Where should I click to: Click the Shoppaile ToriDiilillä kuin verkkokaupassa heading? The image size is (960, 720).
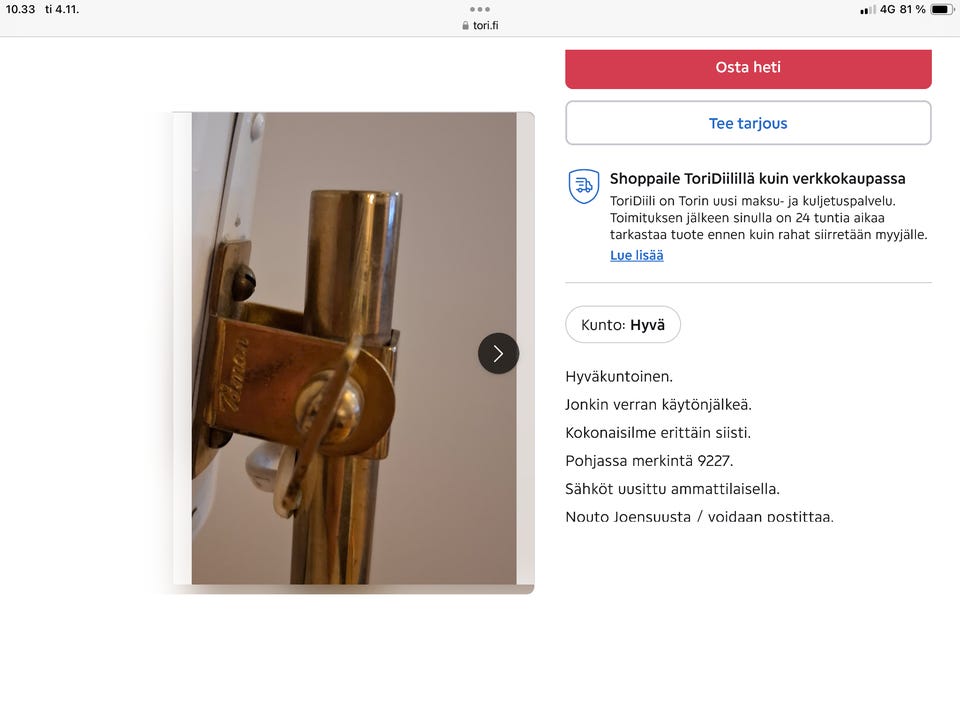click(757, 179)
